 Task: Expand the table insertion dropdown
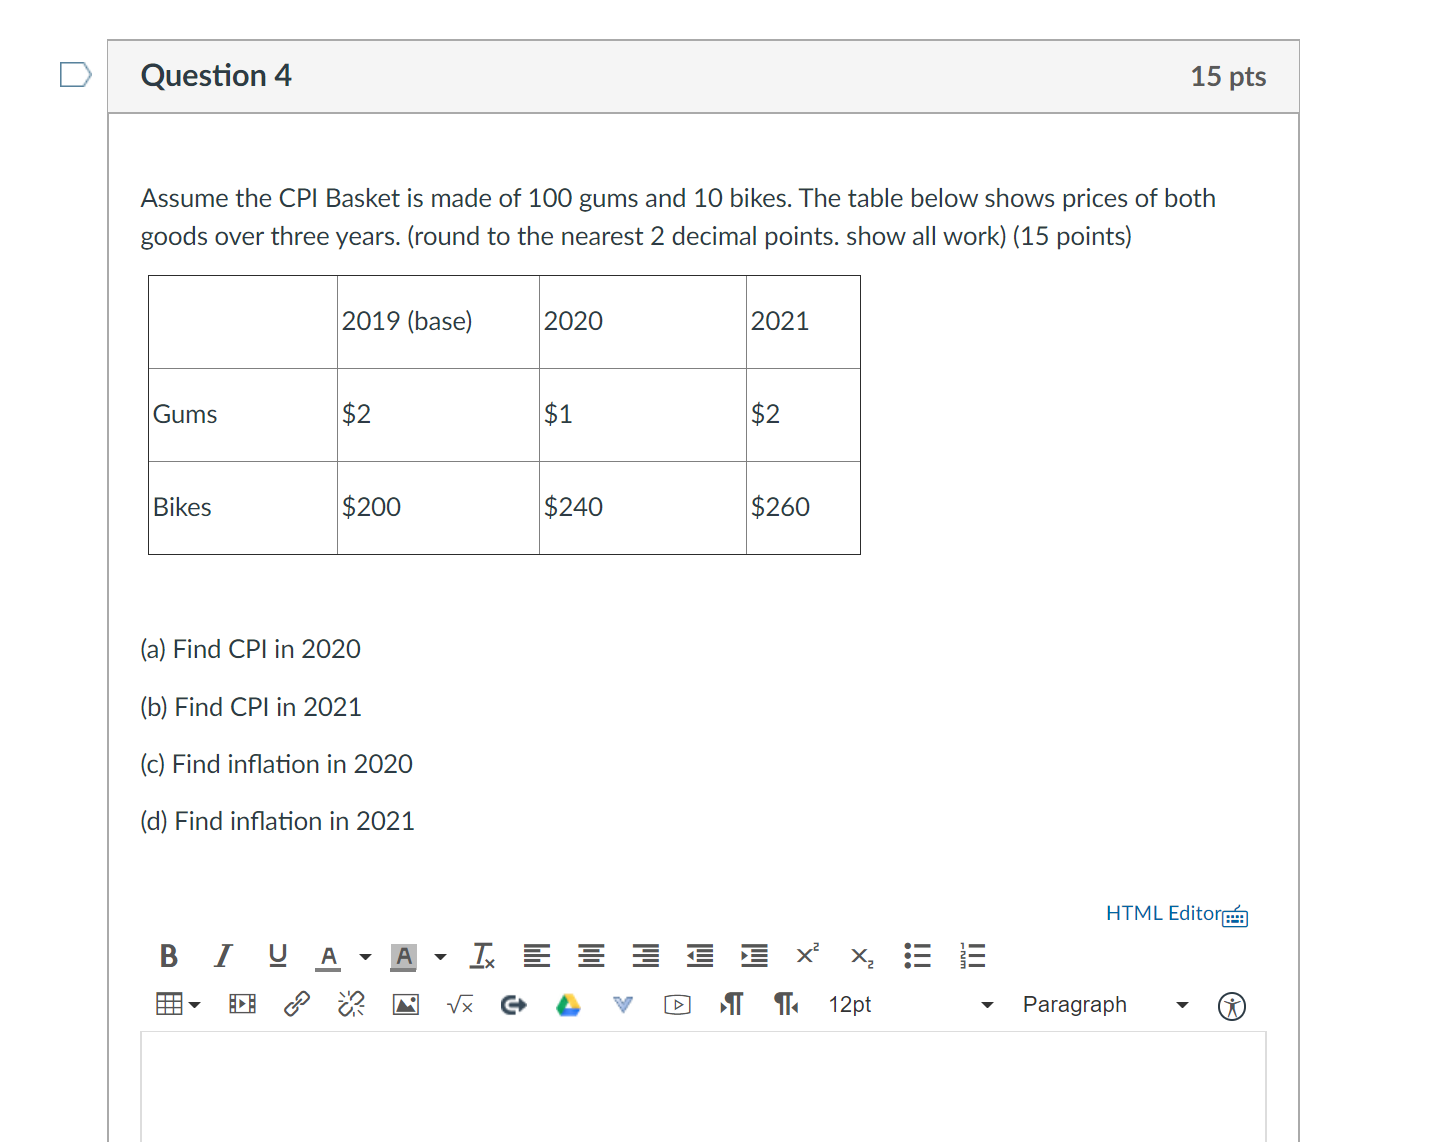pyautogui.click(x=194, y=1005)
